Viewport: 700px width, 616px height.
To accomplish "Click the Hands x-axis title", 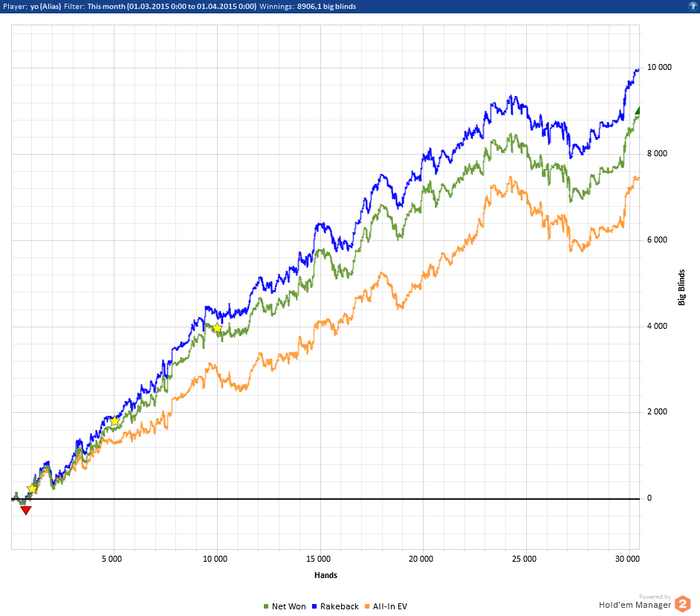I will click(x=325, y=575).
